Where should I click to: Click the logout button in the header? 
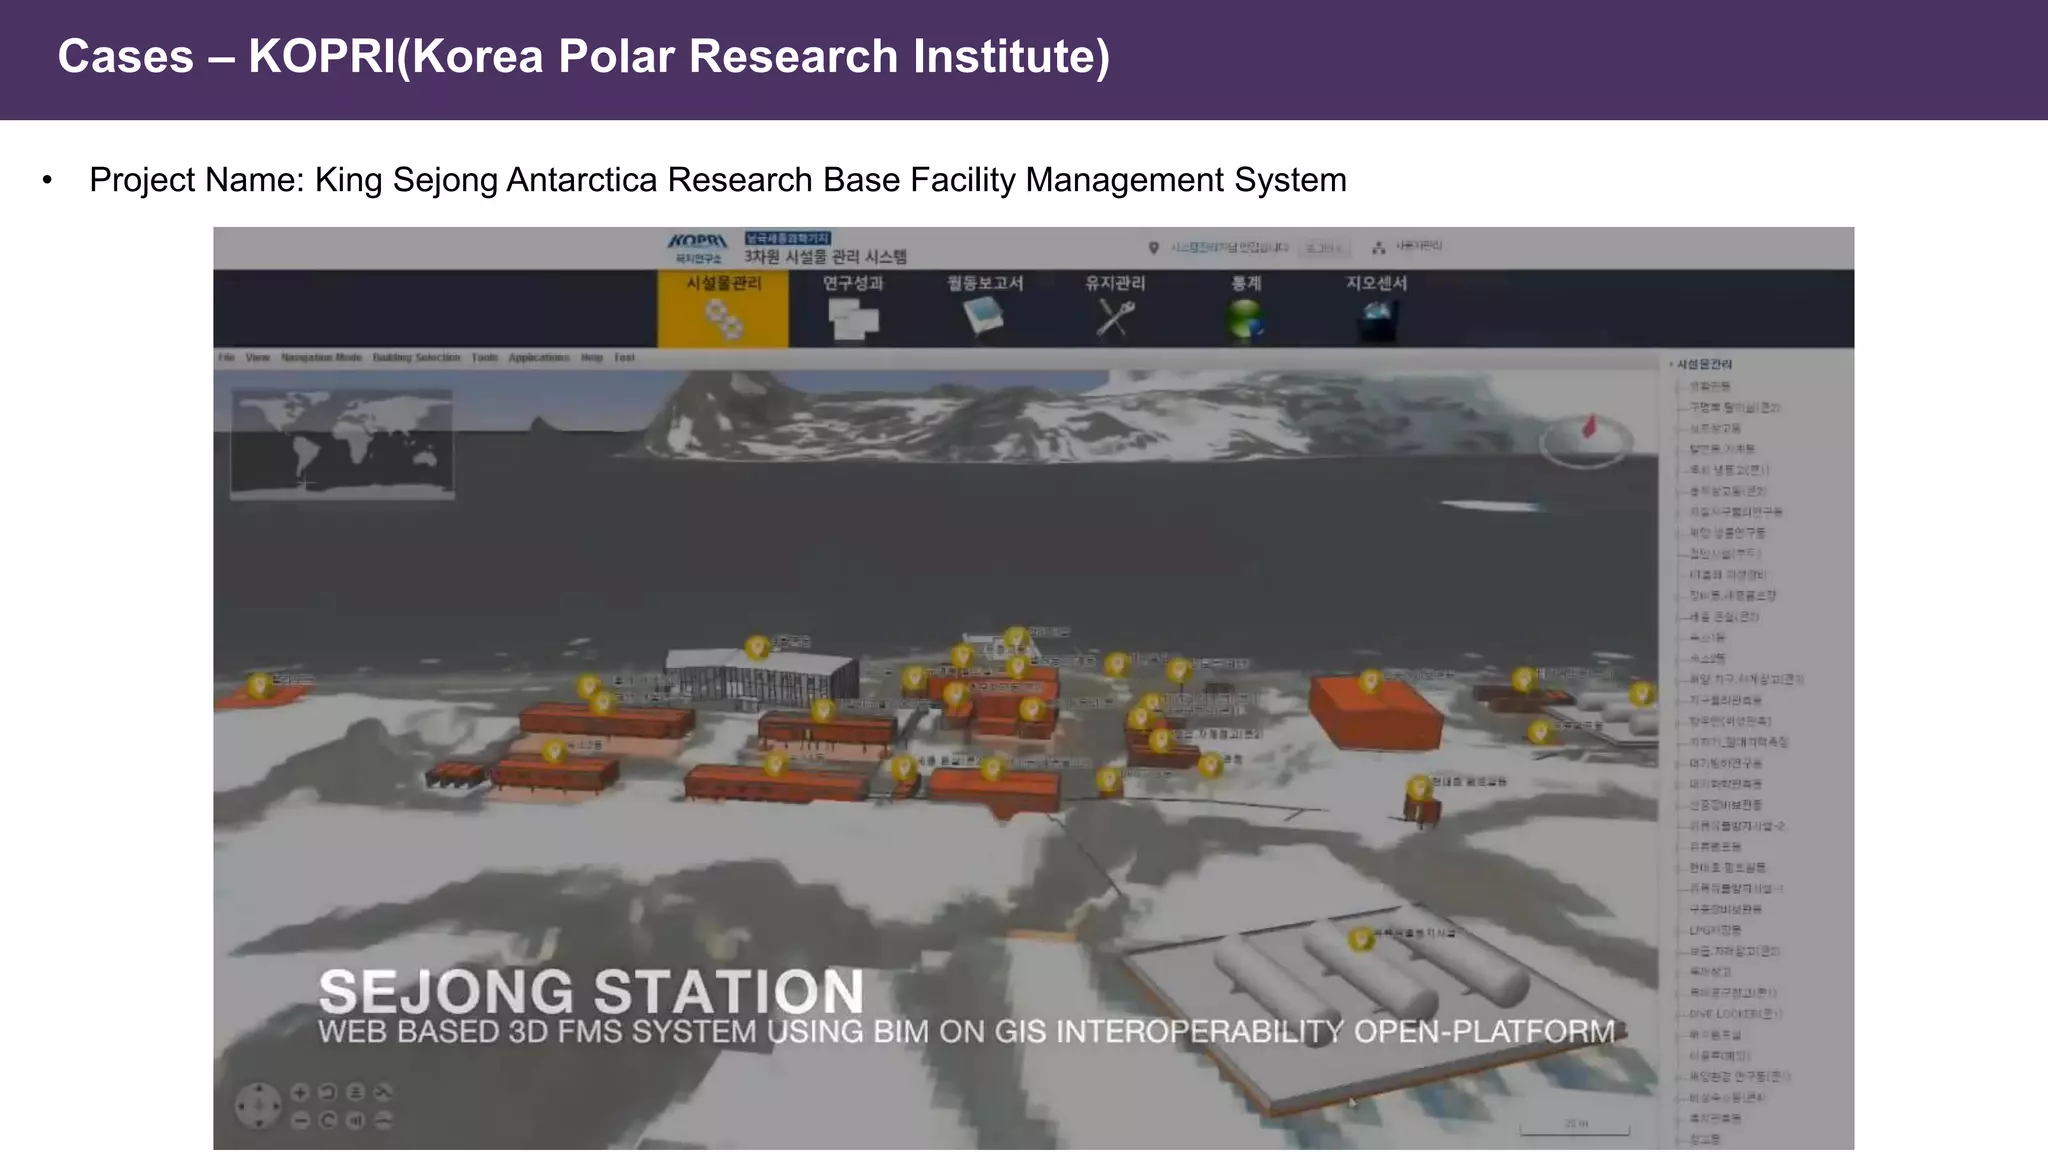pyautogui.click(x=1324, y=248)
